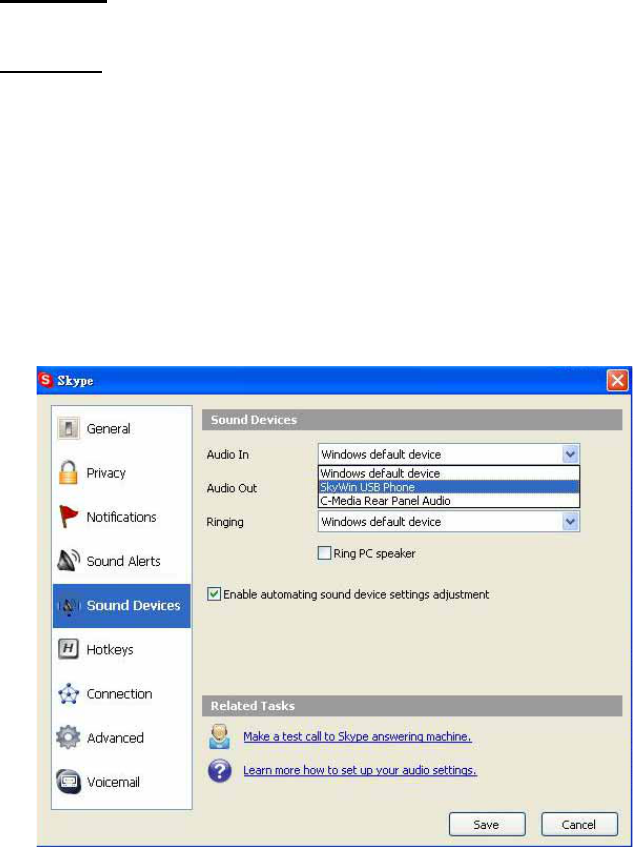Click the Connection network icon
The image size is (633, 847).
pyautogui.click(x=69, y=694)
